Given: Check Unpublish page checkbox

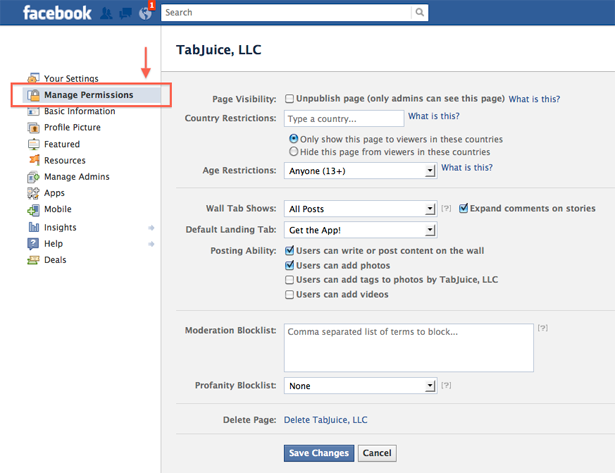Looking at the screenshot, I should pyautogui.click(x=289, y=98).
